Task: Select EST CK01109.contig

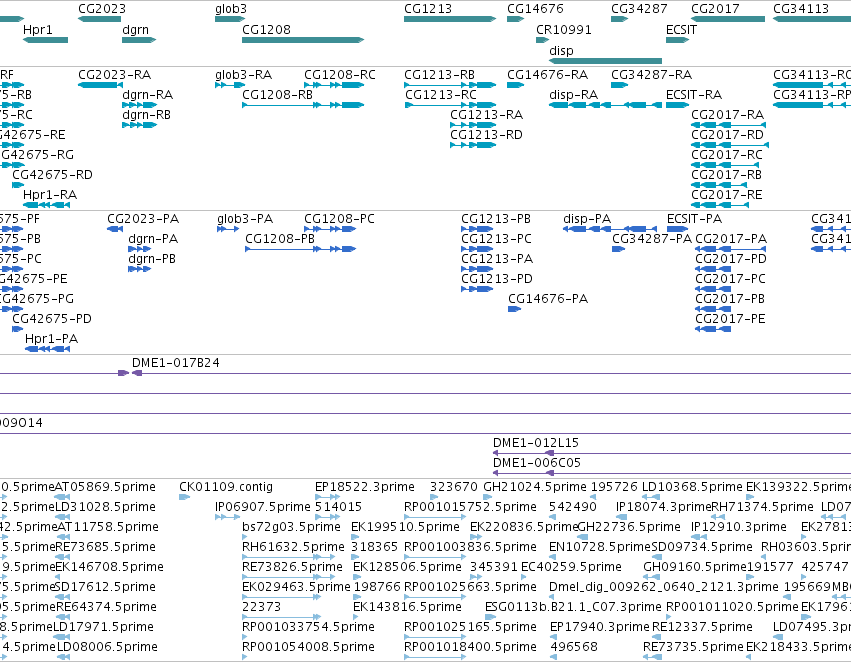Action: point(226,487)
